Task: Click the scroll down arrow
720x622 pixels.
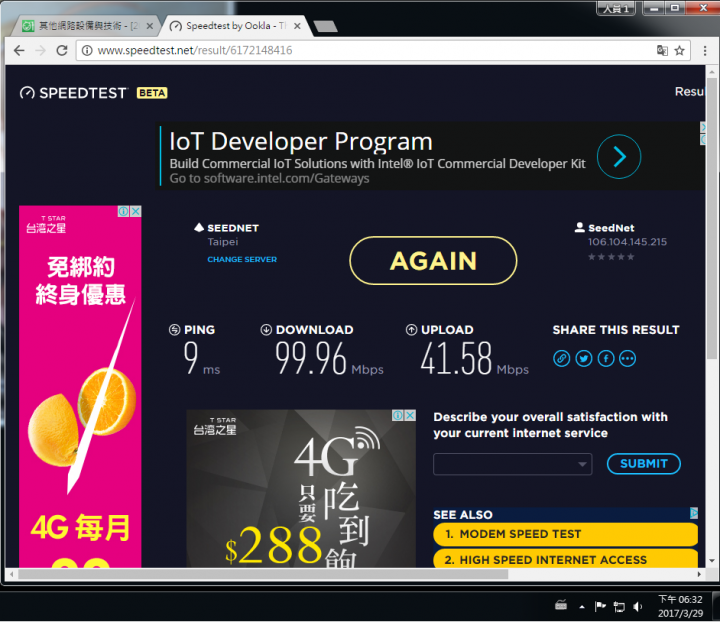Action: coord(712,561)
